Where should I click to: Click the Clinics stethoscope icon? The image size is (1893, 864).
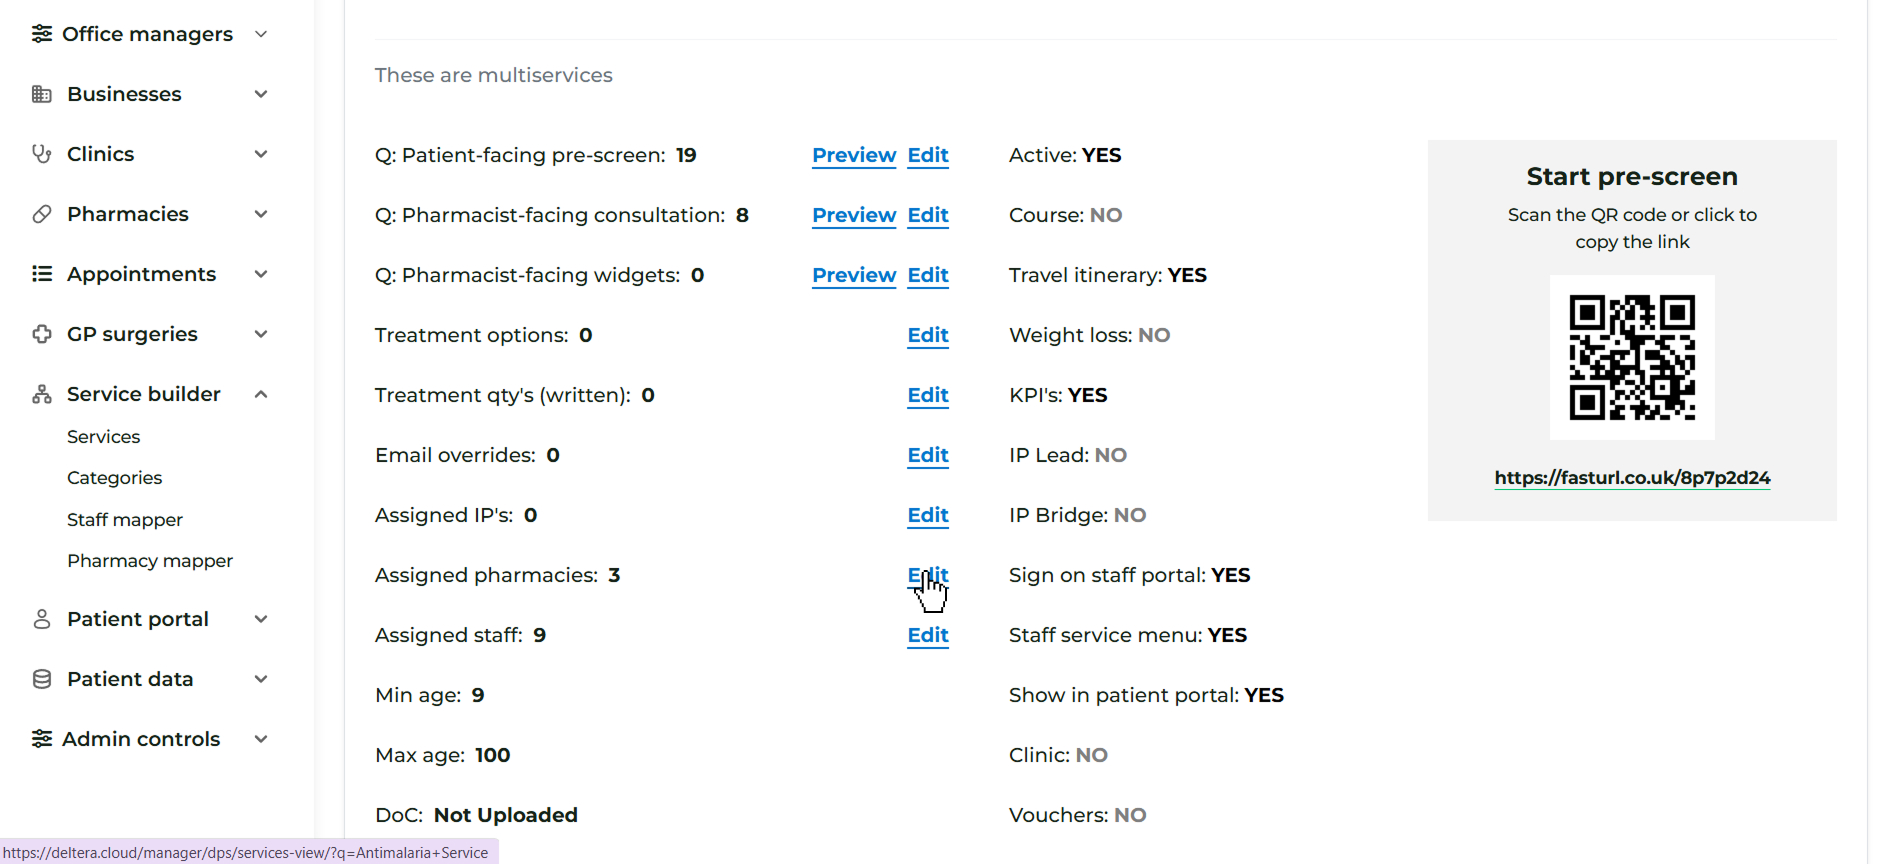point(42,154)
